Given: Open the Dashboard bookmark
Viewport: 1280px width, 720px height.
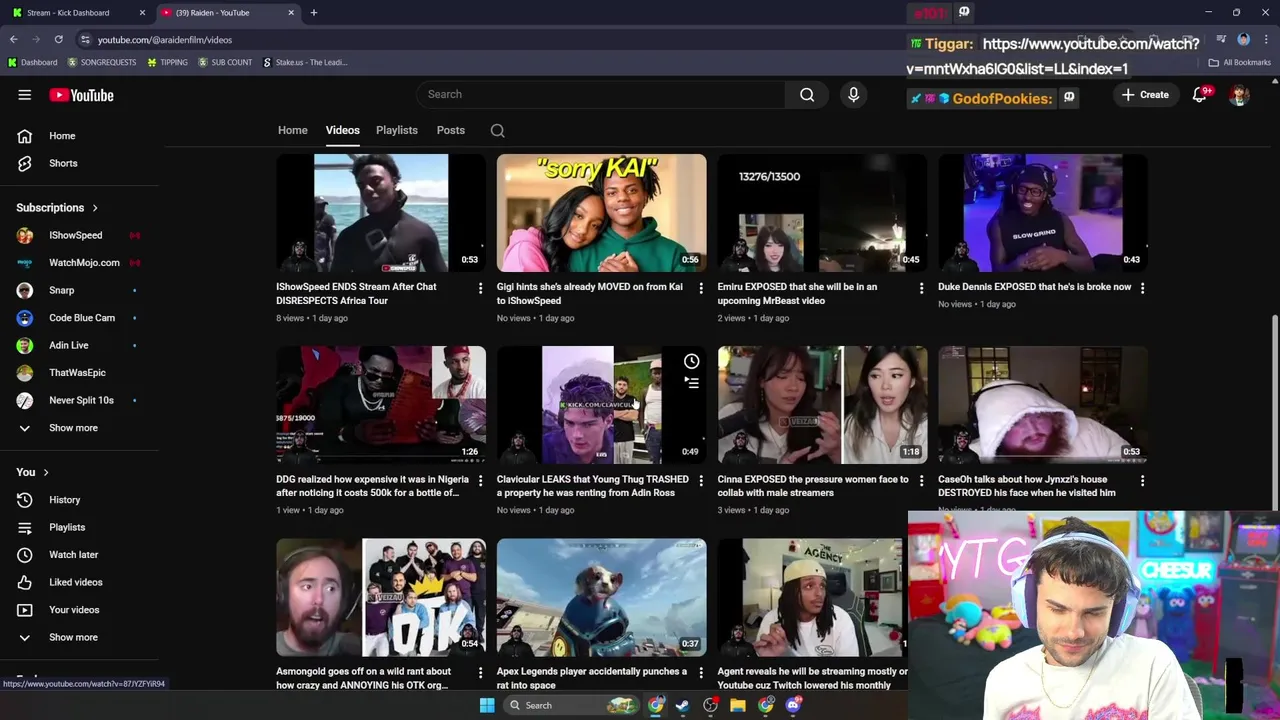Looking at the screenshot, I should [x=32, y=62].
